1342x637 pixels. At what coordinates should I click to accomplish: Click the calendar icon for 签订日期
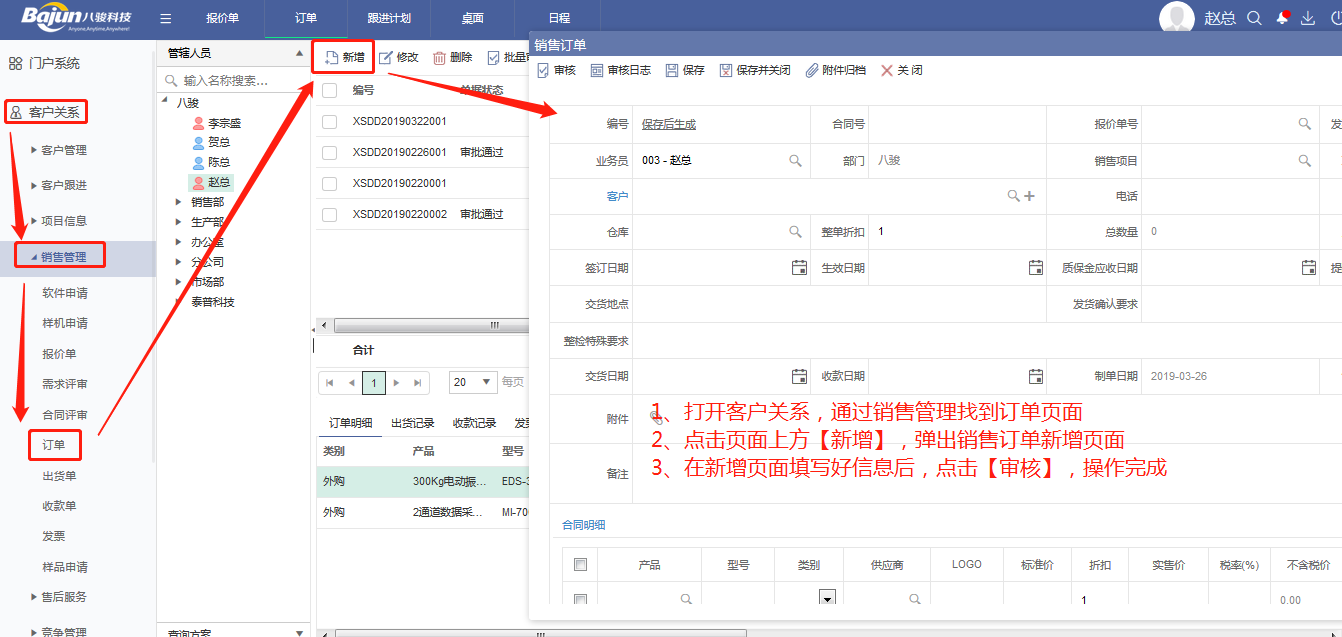[798, 268]
